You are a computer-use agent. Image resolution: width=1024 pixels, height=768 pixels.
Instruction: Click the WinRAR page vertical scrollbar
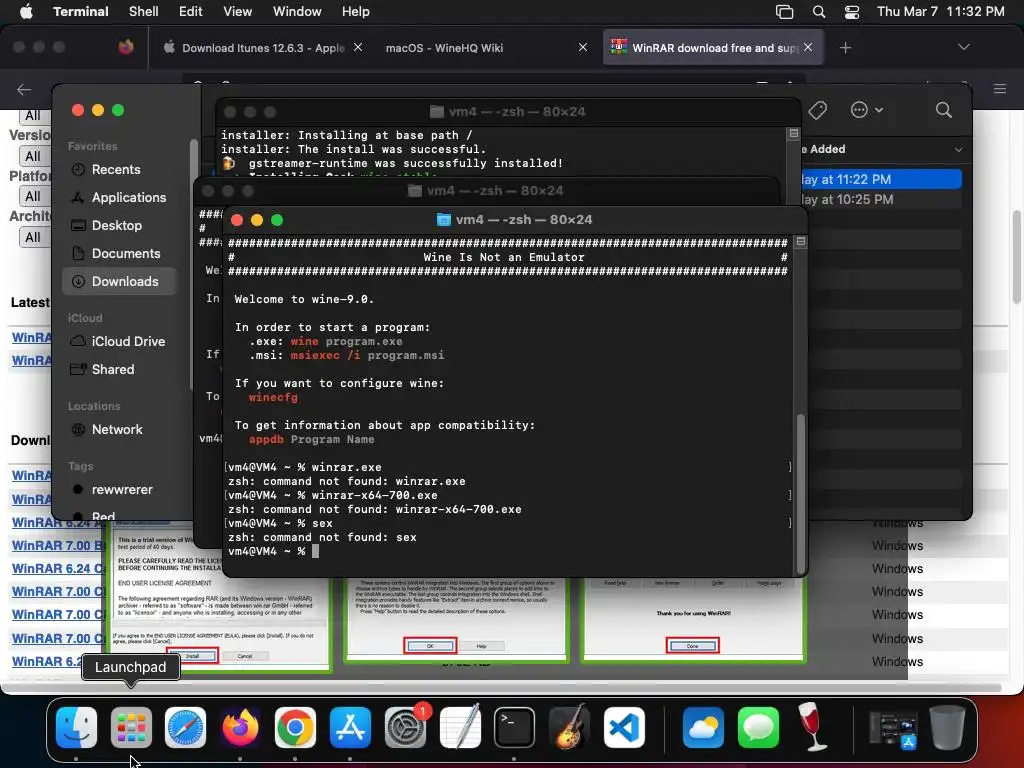[x=1016, y=255]
